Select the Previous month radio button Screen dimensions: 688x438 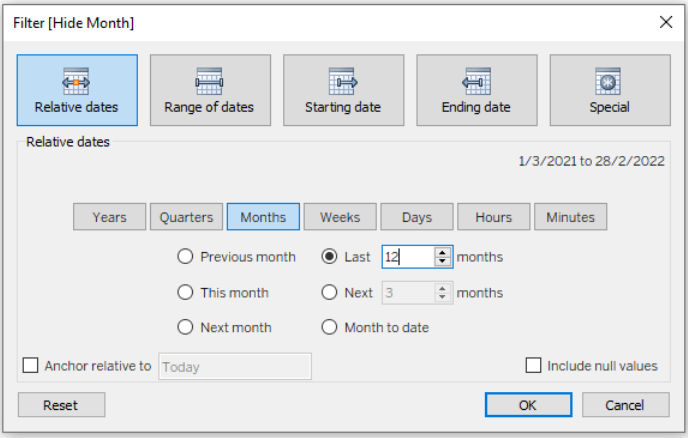click(x=184, y=257)
